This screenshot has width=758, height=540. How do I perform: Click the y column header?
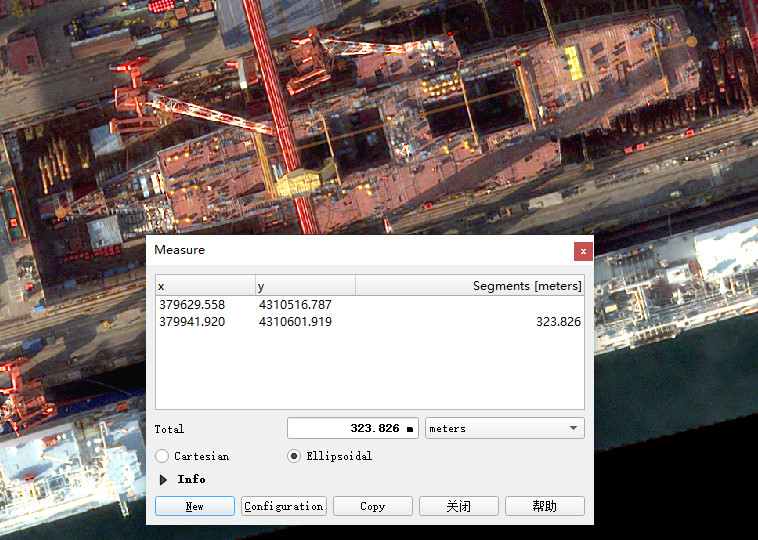[306, 286]
